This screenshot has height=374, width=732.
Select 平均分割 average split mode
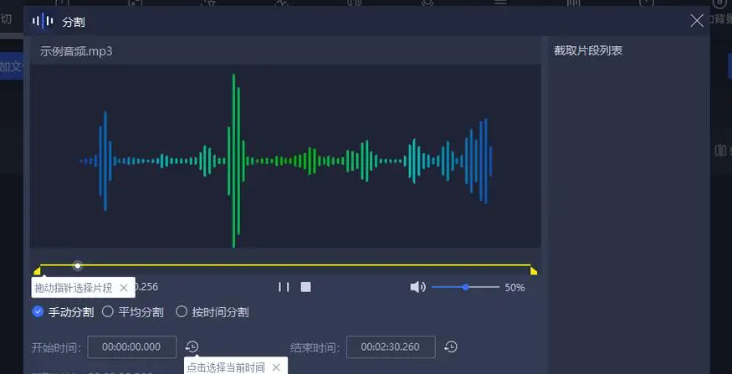pyautogui.click(x=133, y=312)
